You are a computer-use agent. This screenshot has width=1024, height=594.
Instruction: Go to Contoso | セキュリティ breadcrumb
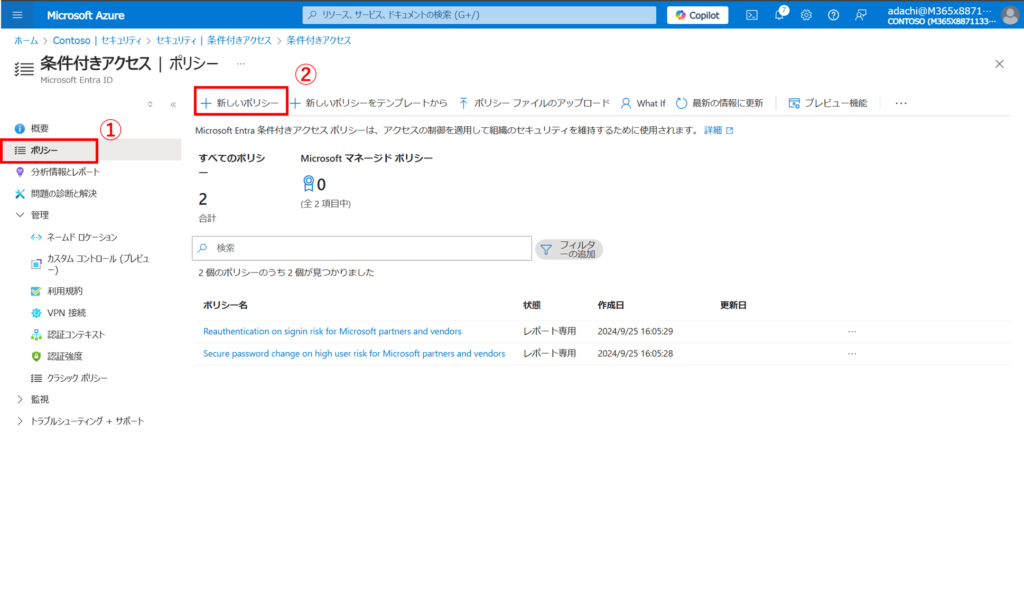pyautogui.click(x=97, y=40)
